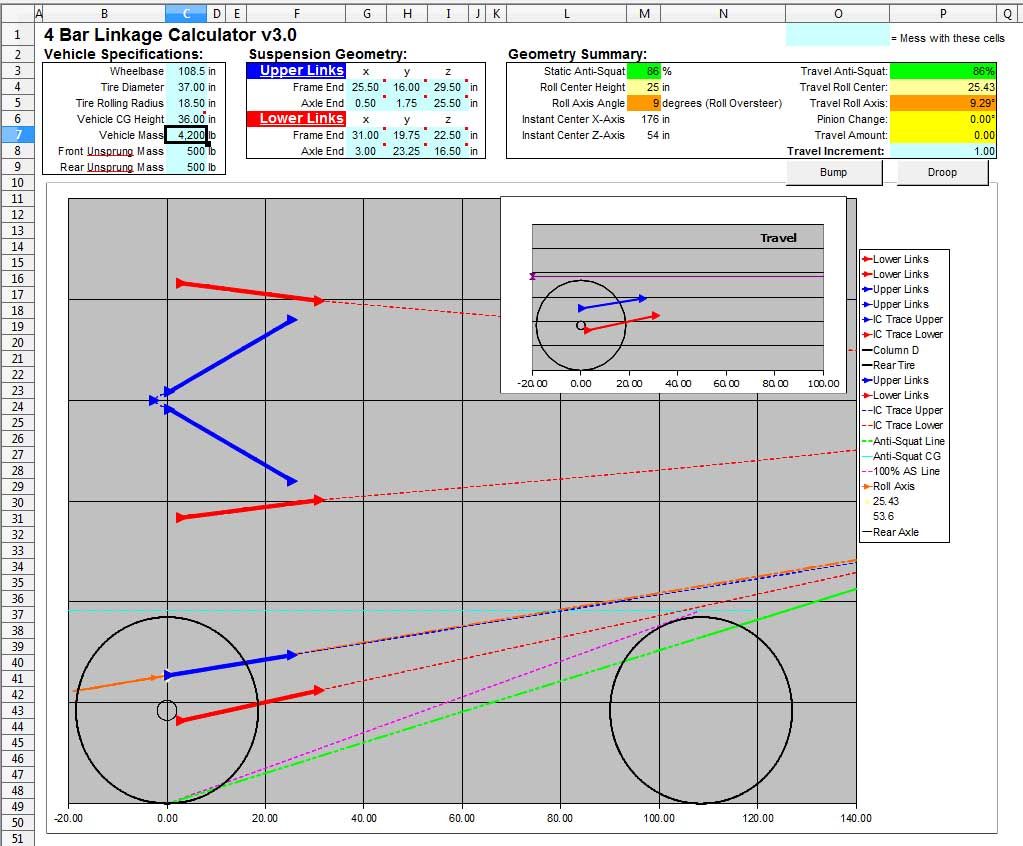
Task: Select the Travel Increment value 1.00
Action: point(943,151)
